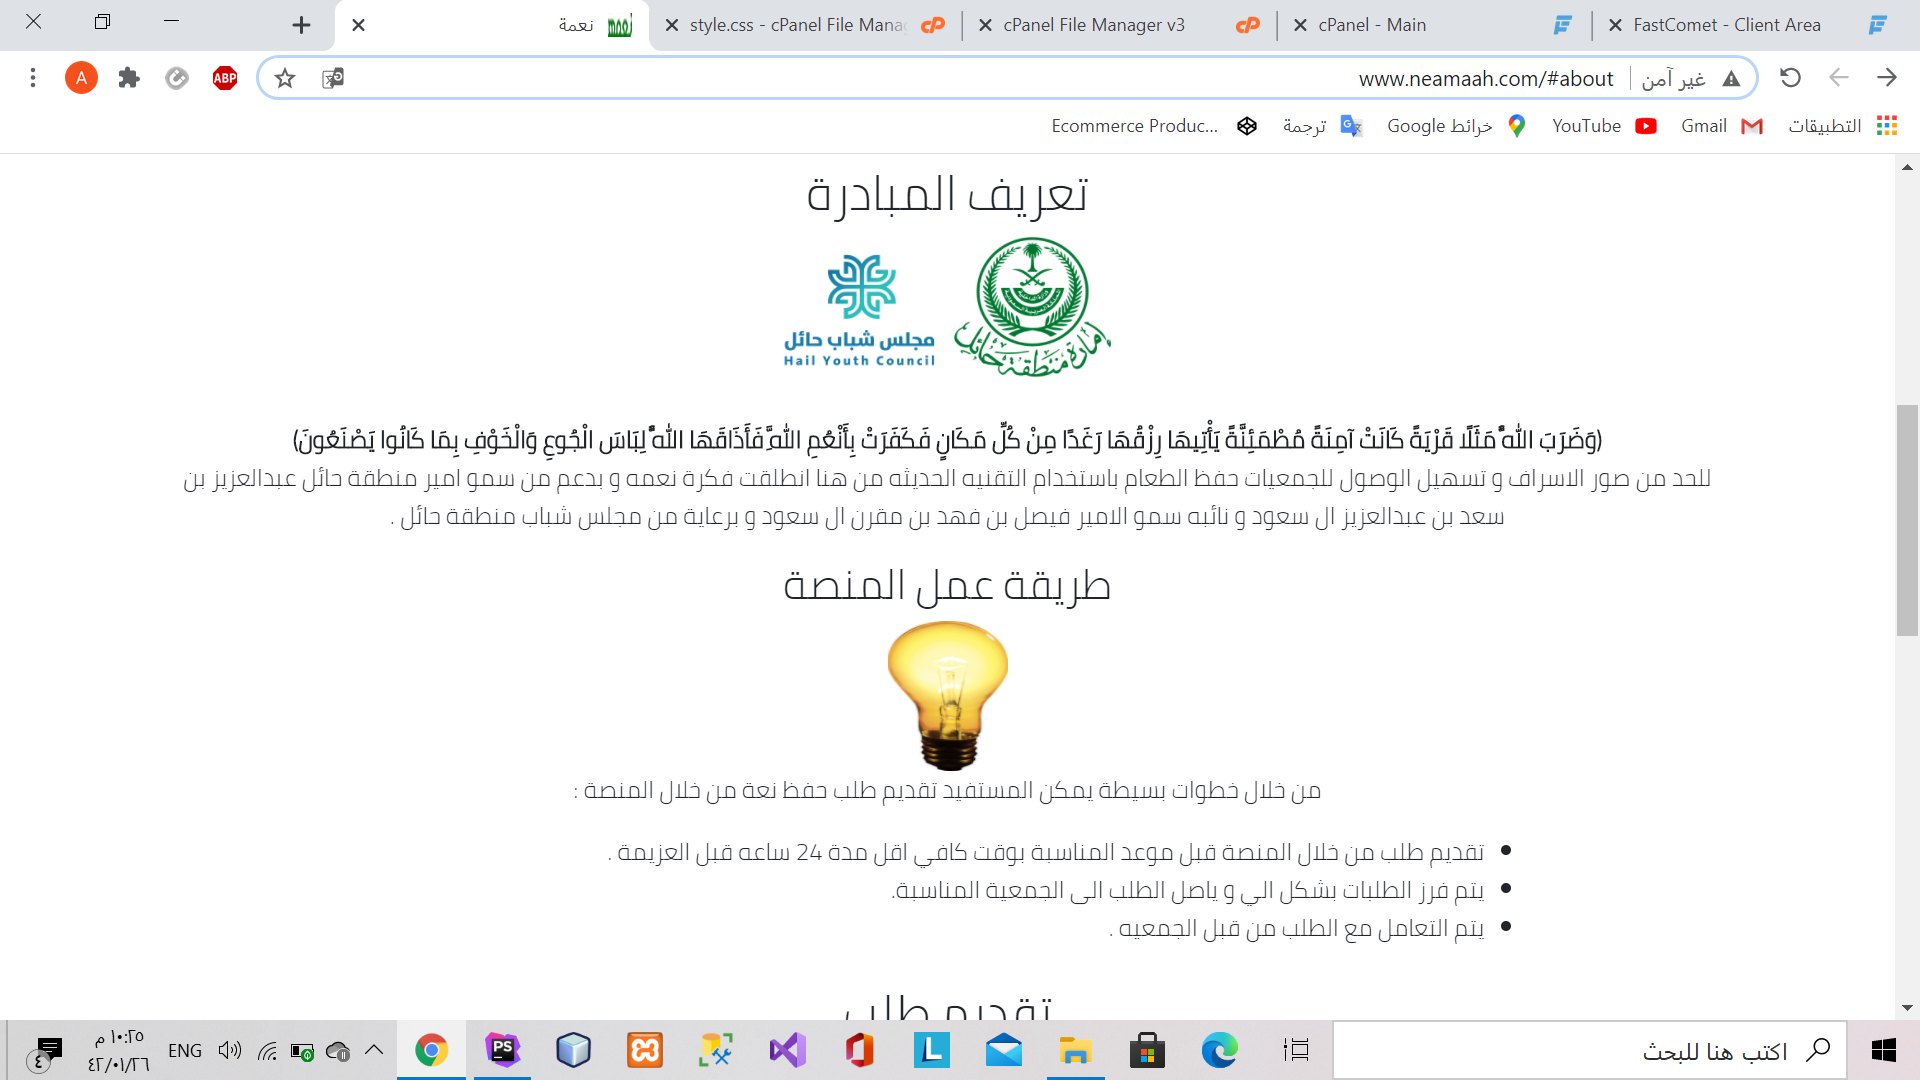Open the Gmail bookmark
Image resolution: width=1920 pixels, height=1080 pixels.
tap(1721, 126)
